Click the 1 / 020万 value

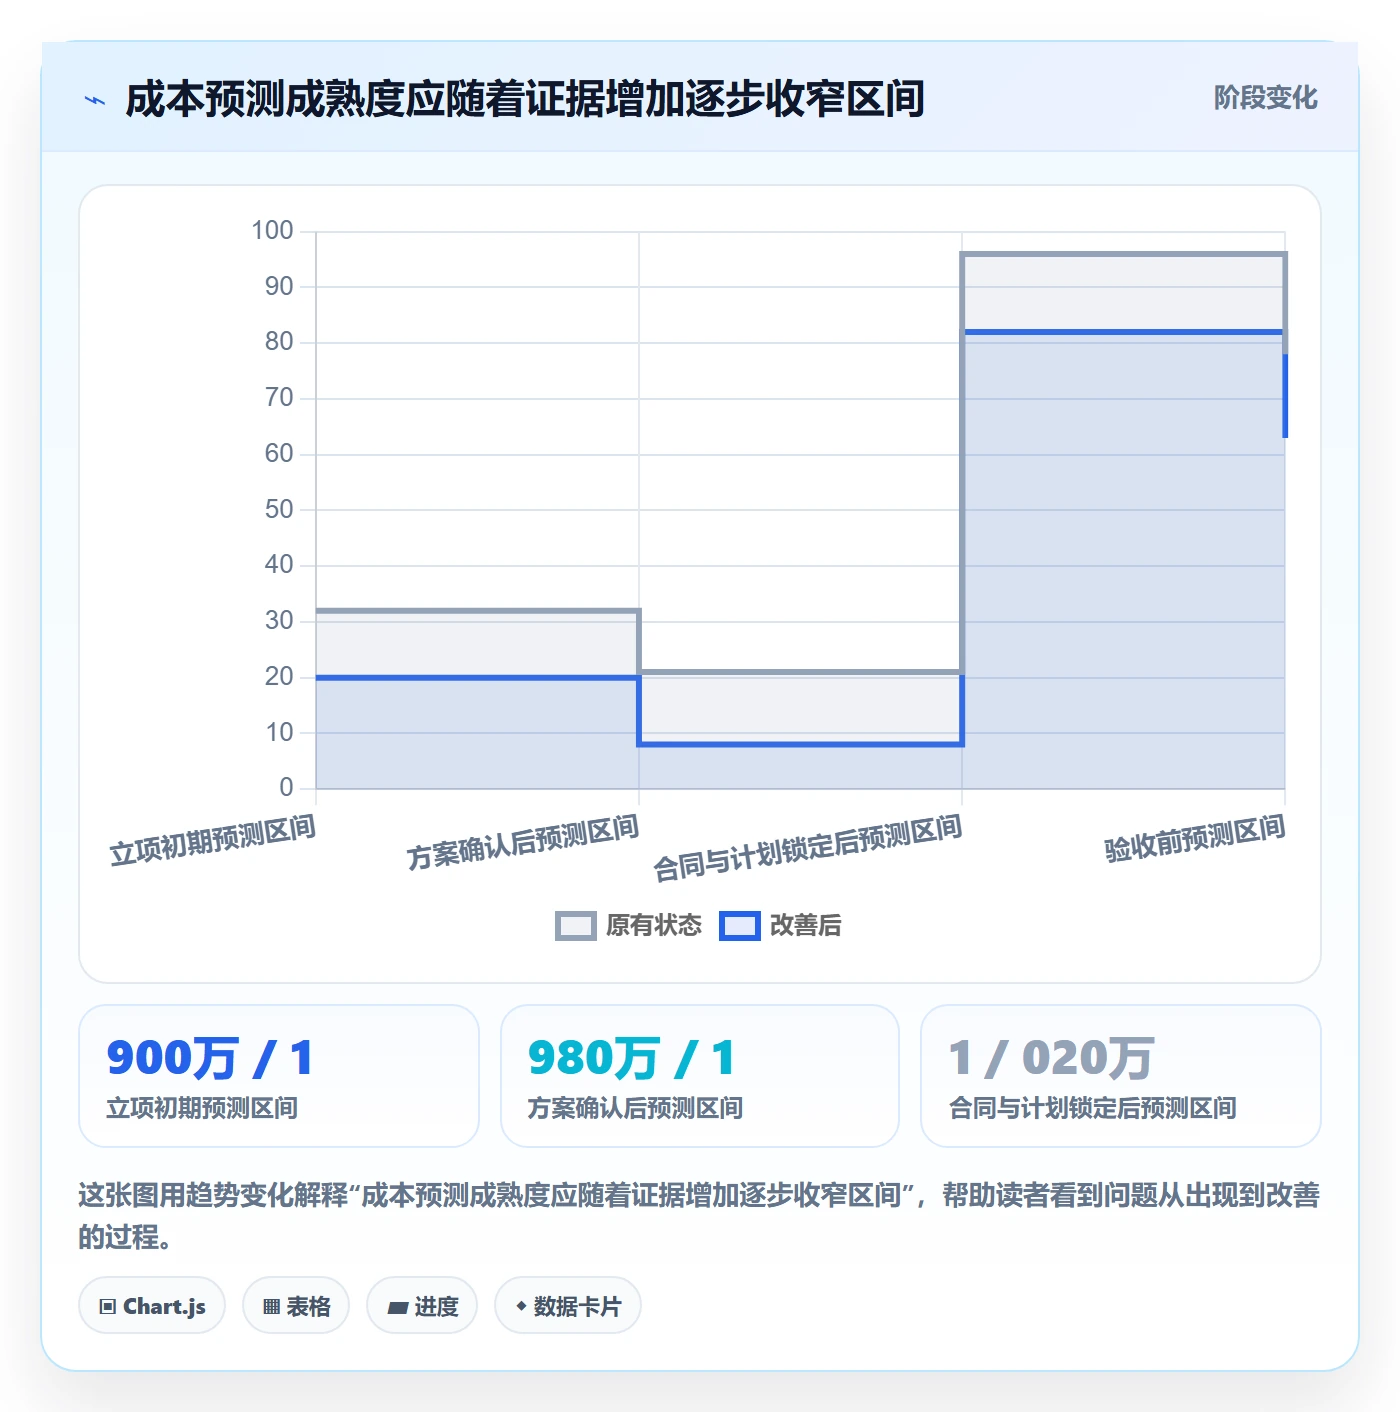1051,1058
